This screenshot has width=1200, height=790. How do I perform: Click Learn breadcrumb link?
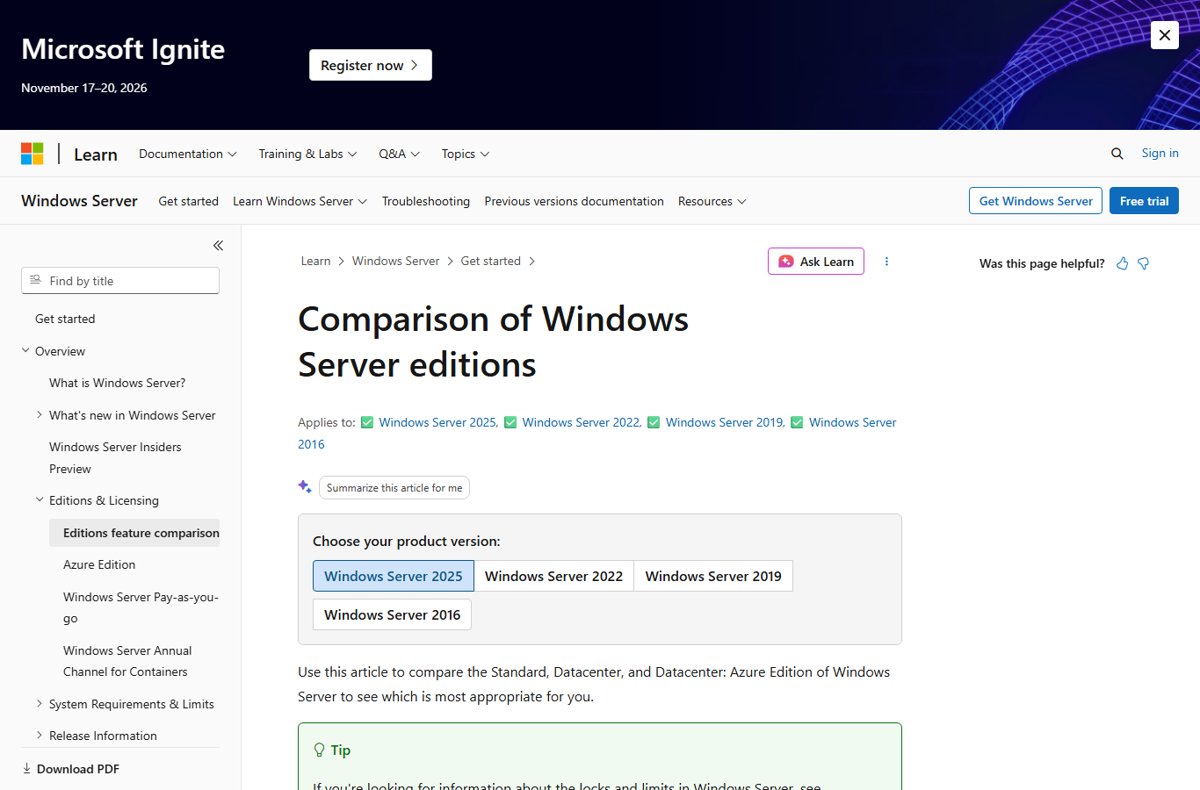click(315, 261)
